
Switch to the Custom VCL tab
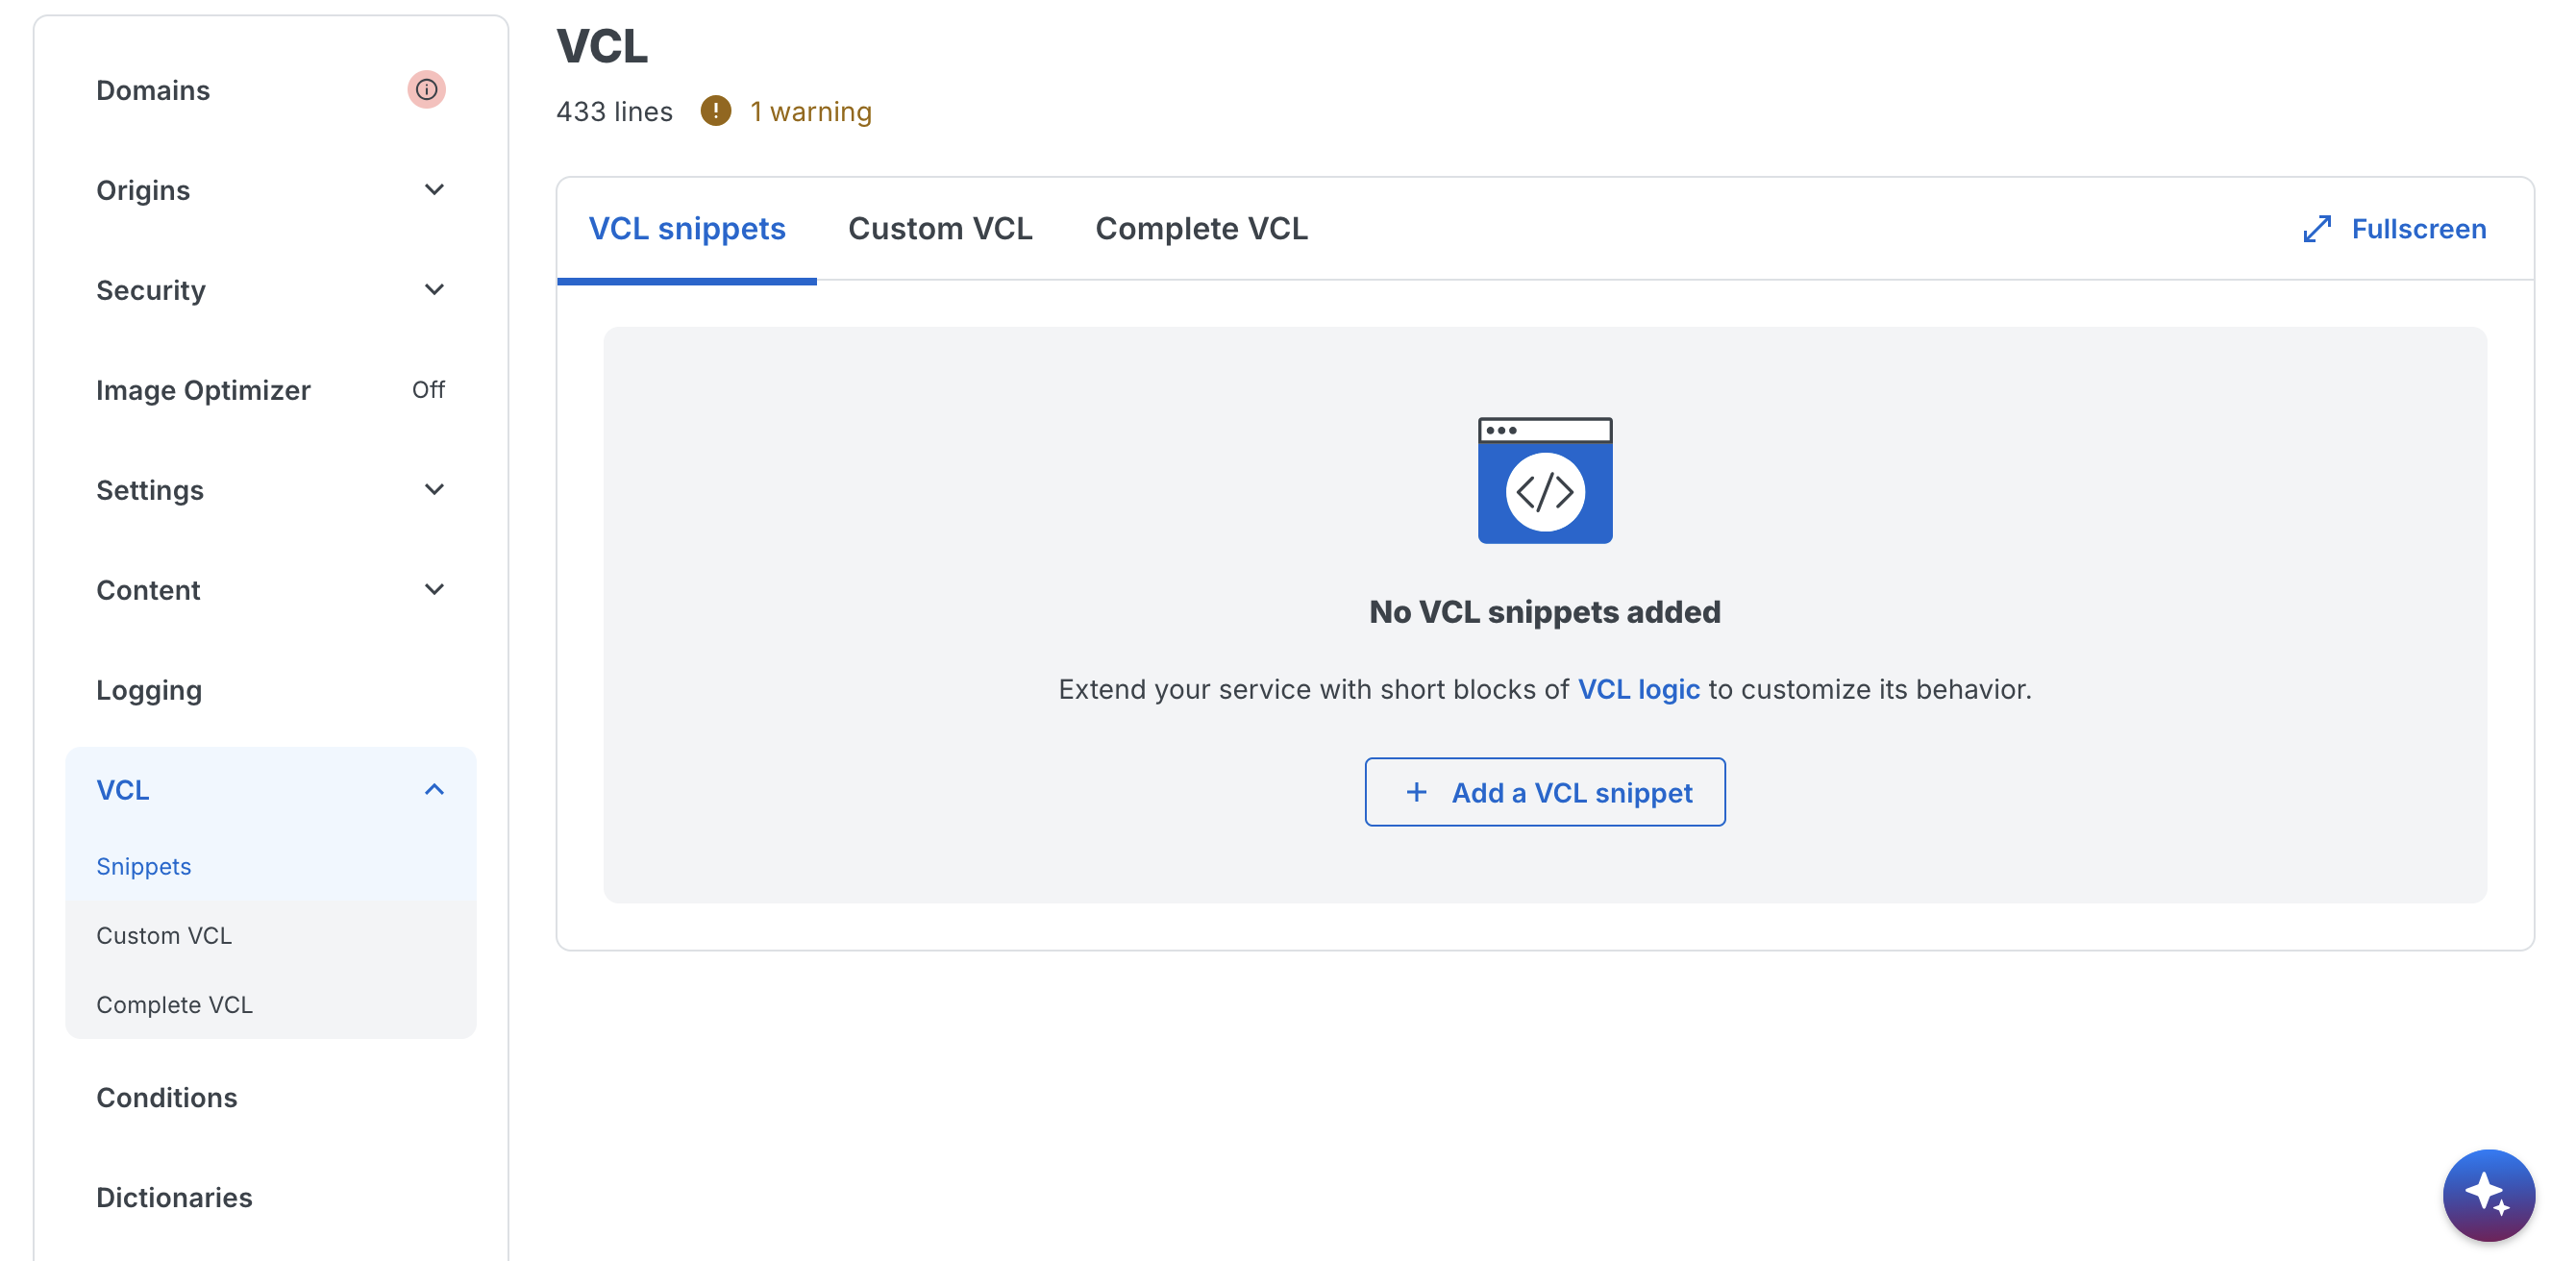tap(940, 228)
